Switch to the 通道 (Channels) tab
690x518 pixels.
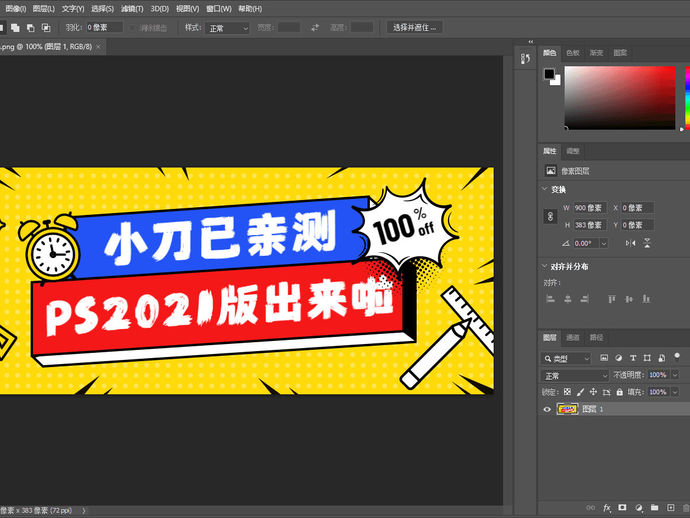point(573,338)
